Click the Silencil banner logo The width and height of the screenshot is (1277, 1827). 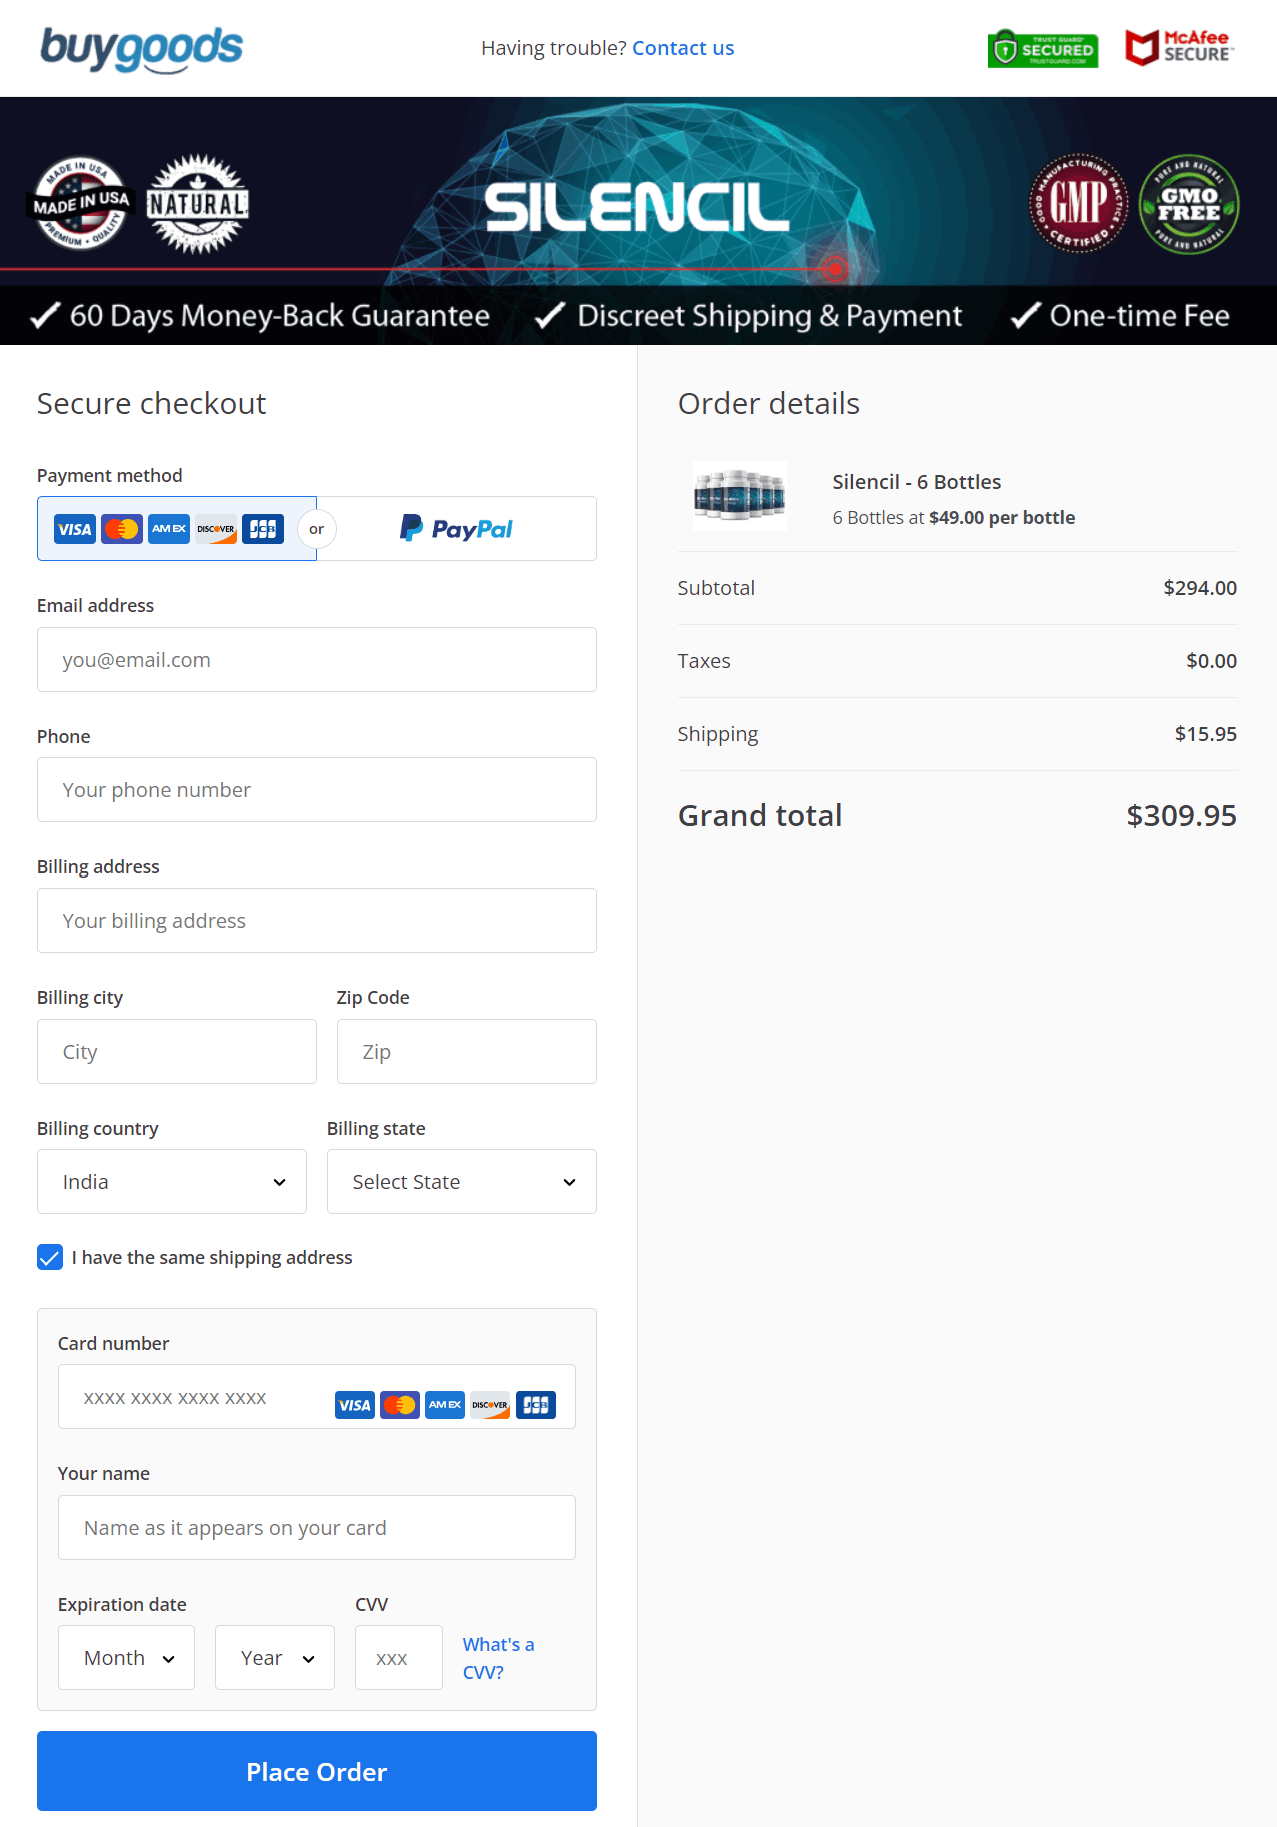click(x=637, y=207)
